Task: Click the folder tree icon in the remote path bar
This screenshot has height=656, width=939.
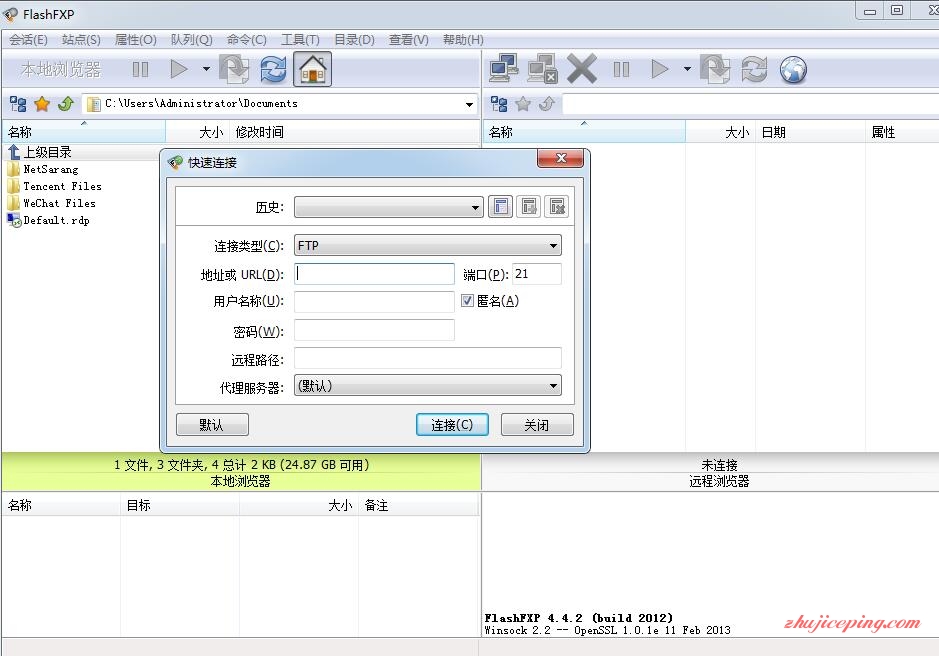Action: click(x=499, y=104)
